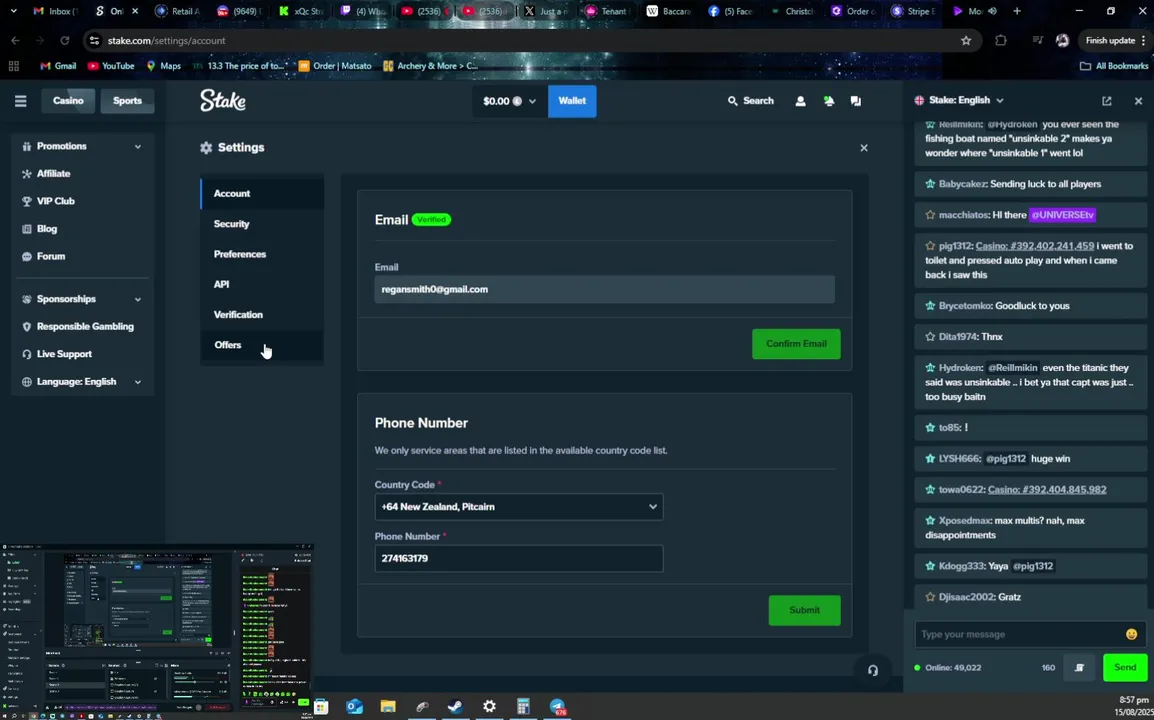Open the chat rules icon beside Send

click(x=1079, y=668)
